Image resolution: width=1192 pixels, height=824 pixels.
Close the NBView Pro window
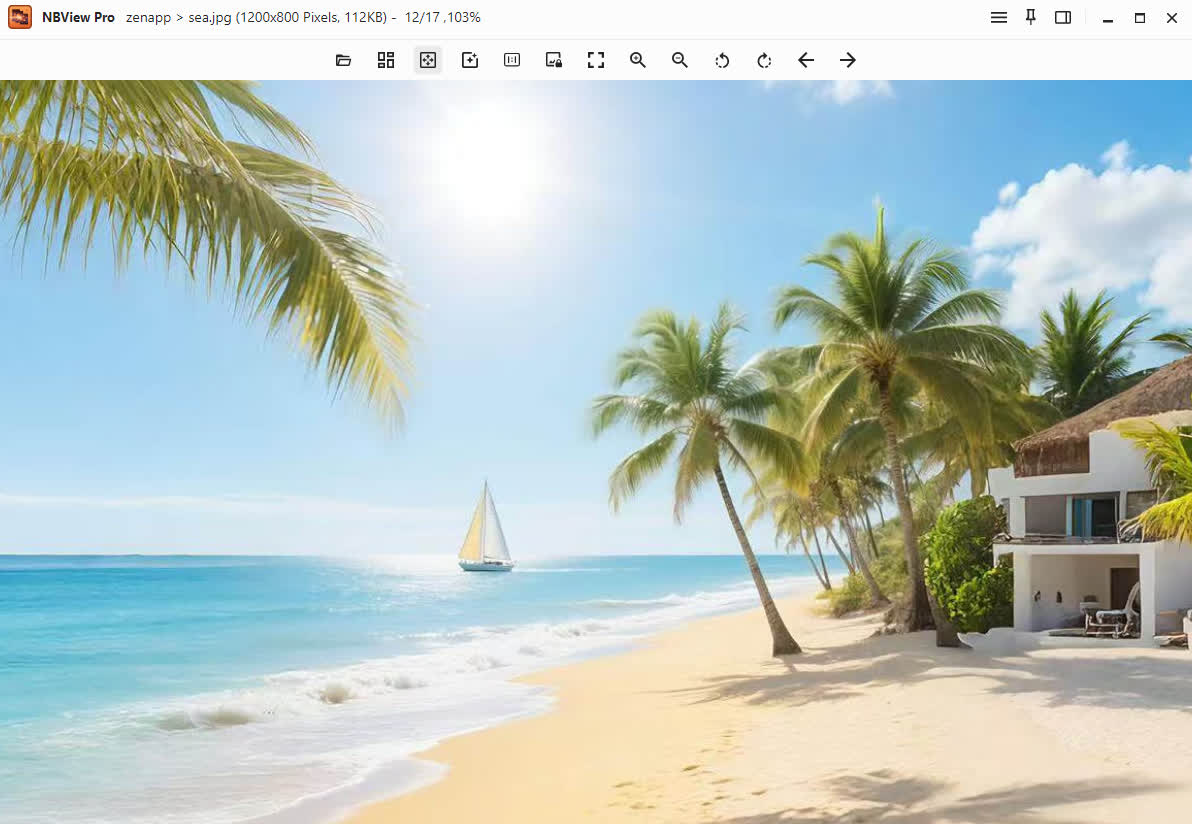click(1171, 17)
